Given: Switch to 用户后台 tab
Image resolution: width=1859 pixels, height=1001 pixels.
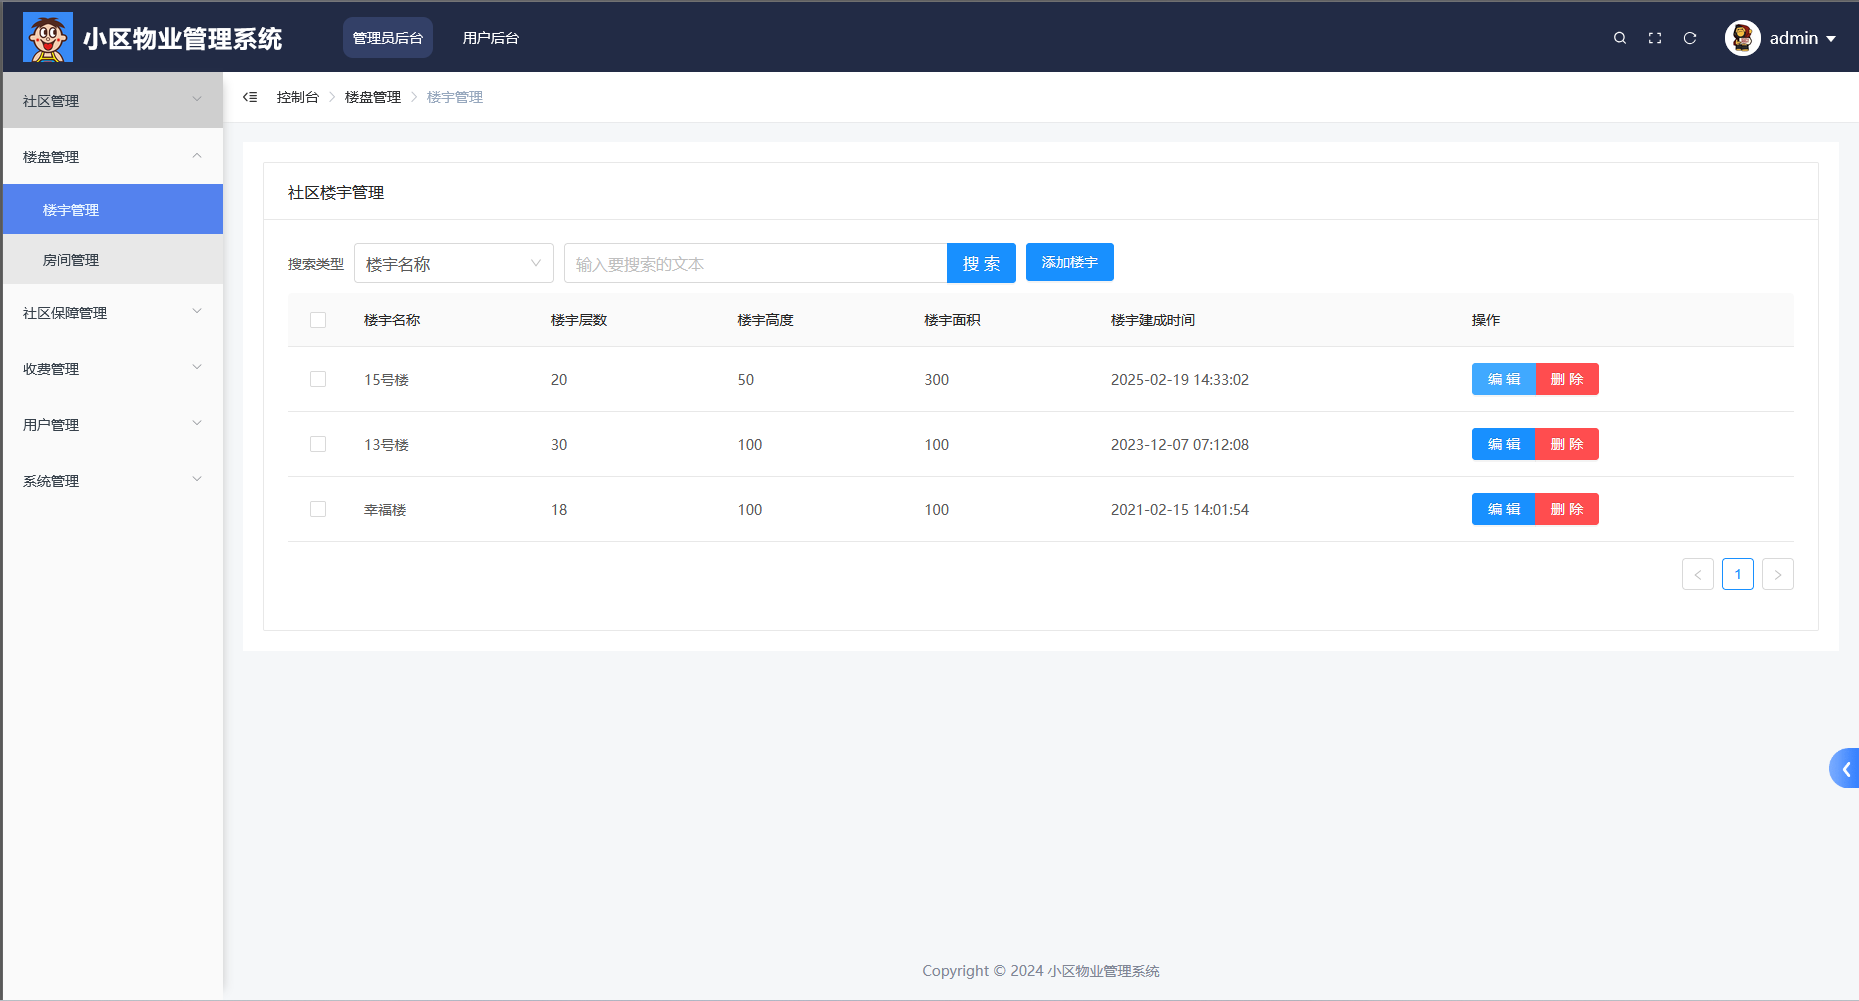Looking at the screenshot, I should coord(491,38).
